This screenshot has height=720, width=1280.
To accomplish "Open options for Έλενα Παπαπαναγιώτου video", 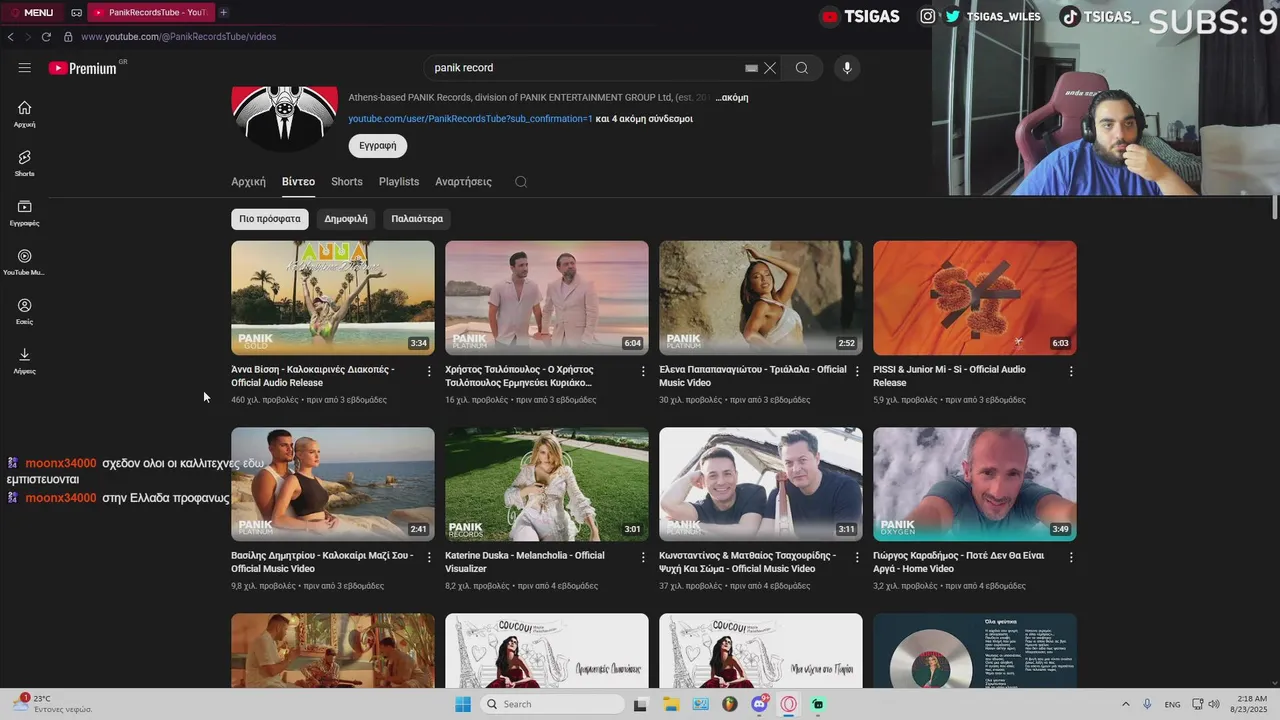I will click(857, 371).
